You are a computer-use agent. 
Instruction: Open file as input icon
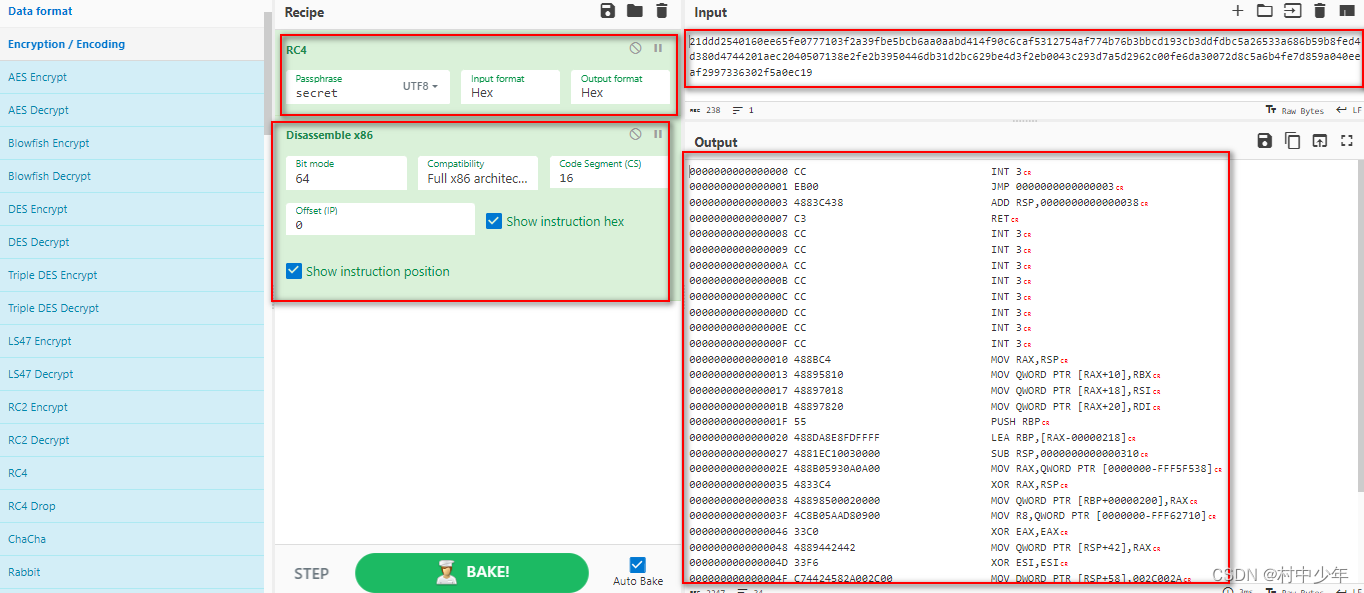coord(1292,11)
